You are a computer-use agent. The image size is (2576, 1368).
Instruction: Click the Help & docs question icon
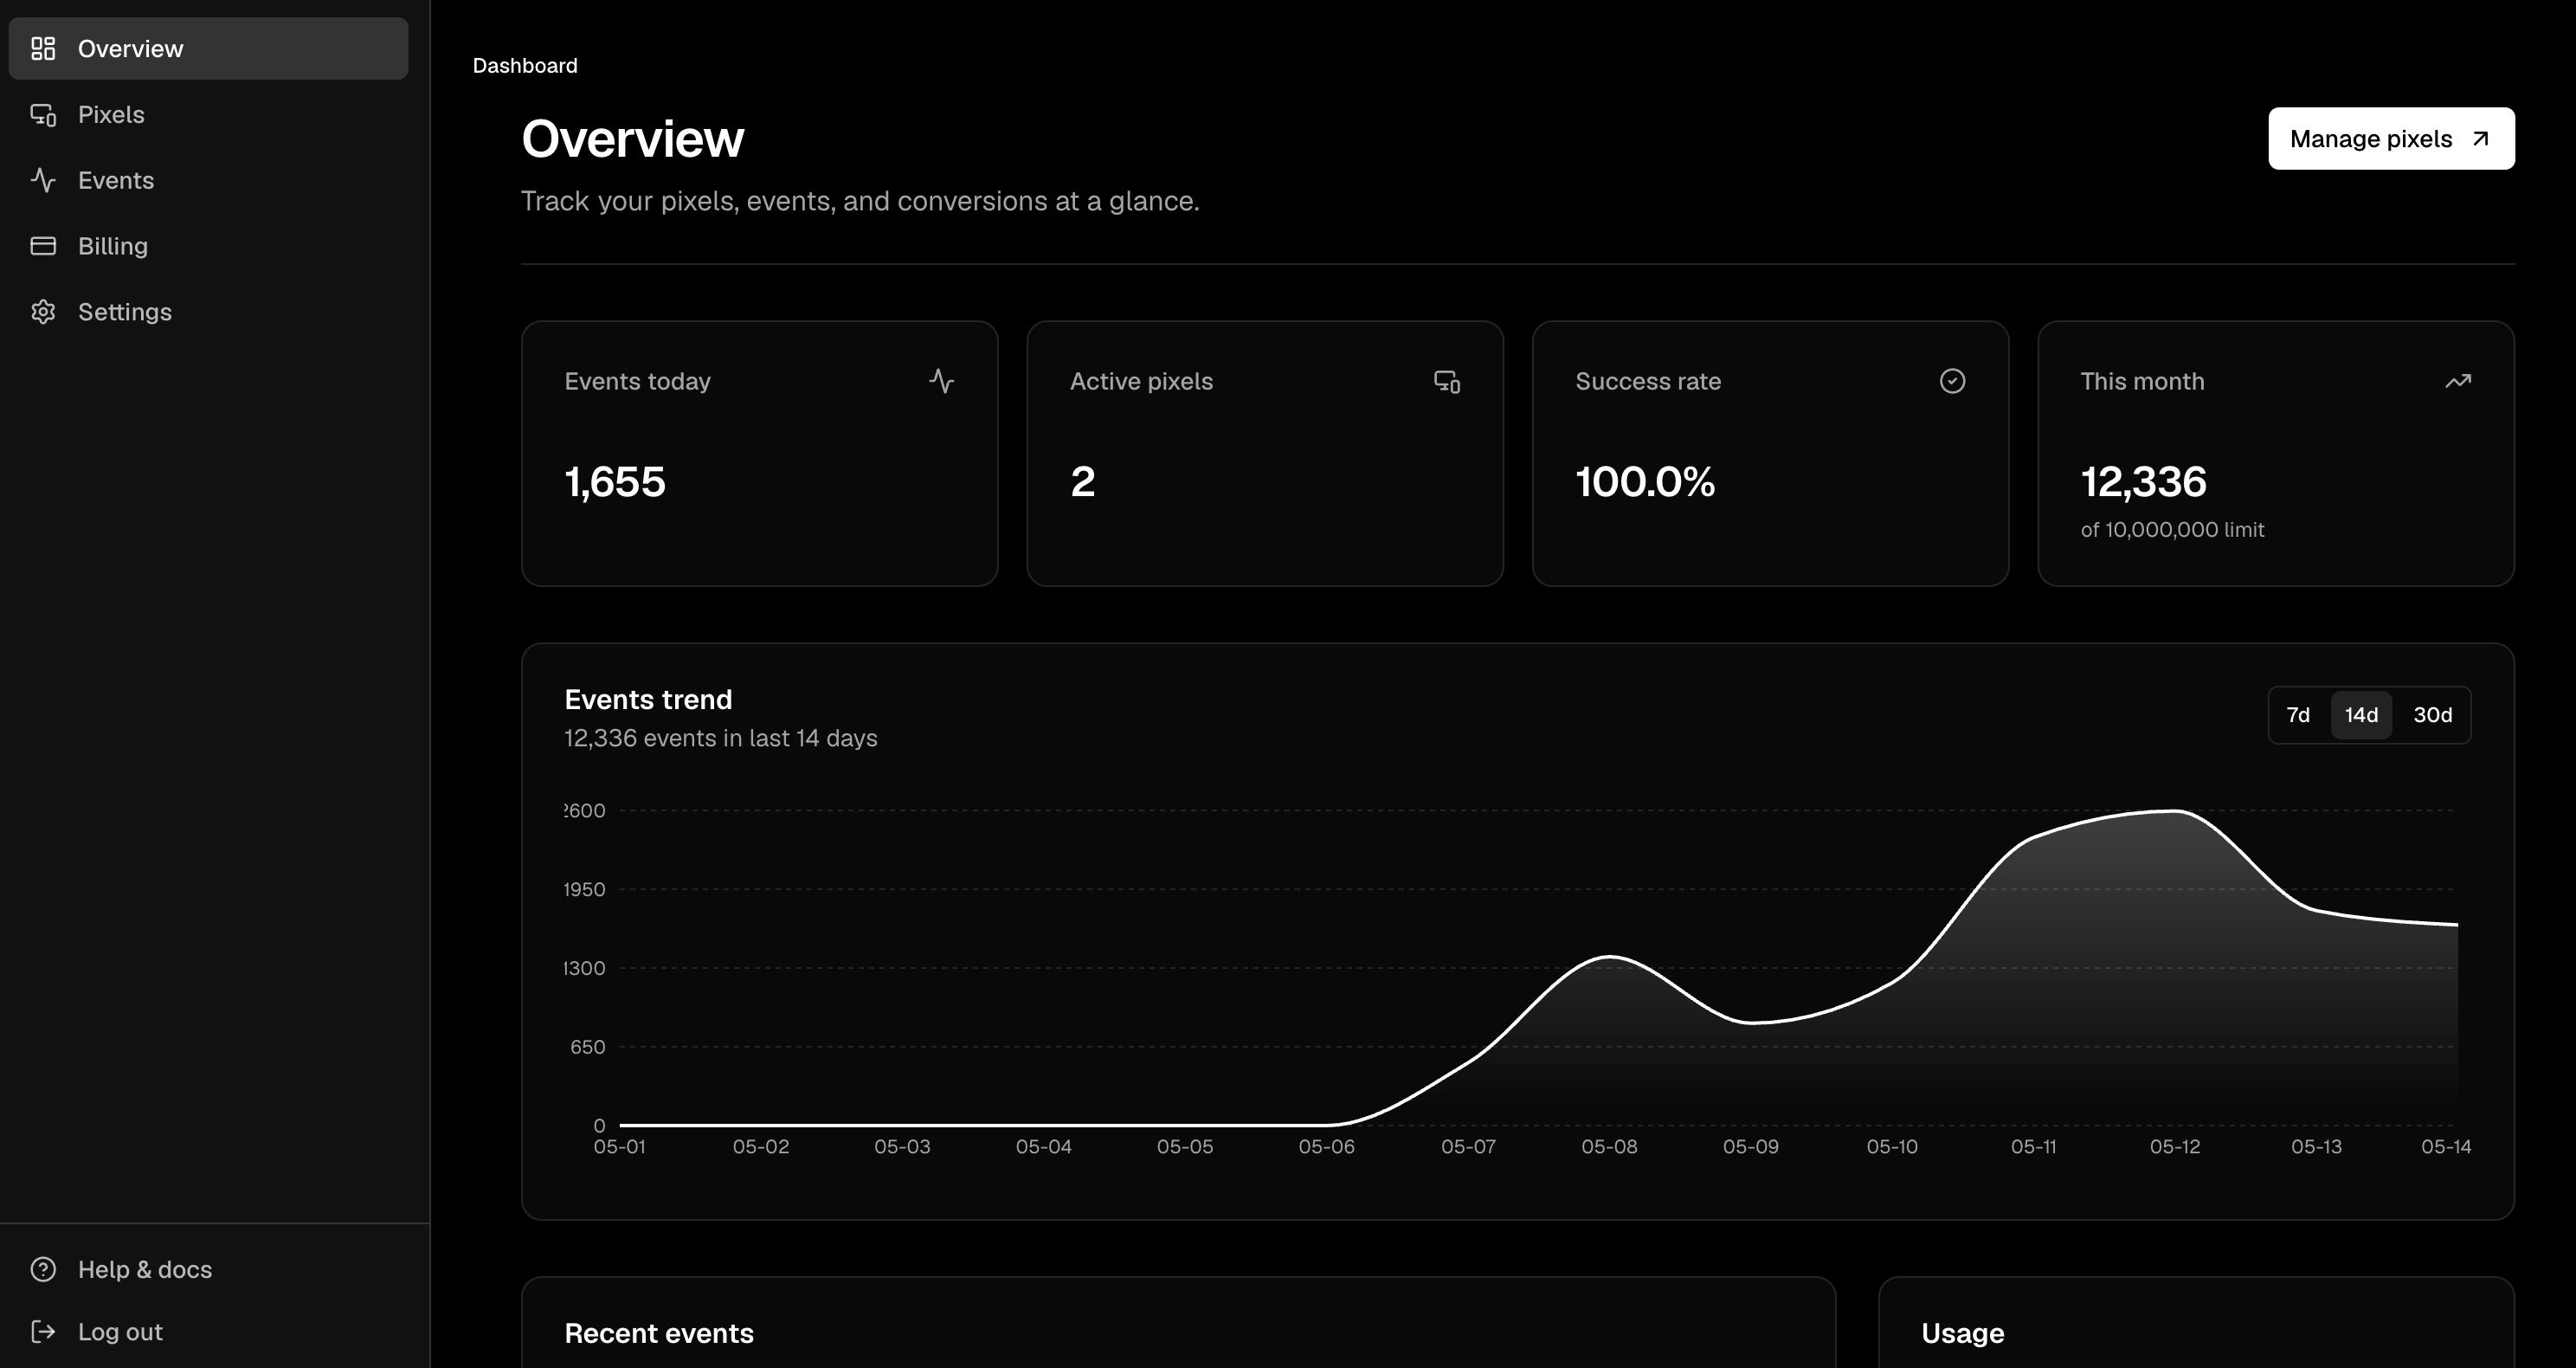pos(43,1269)
